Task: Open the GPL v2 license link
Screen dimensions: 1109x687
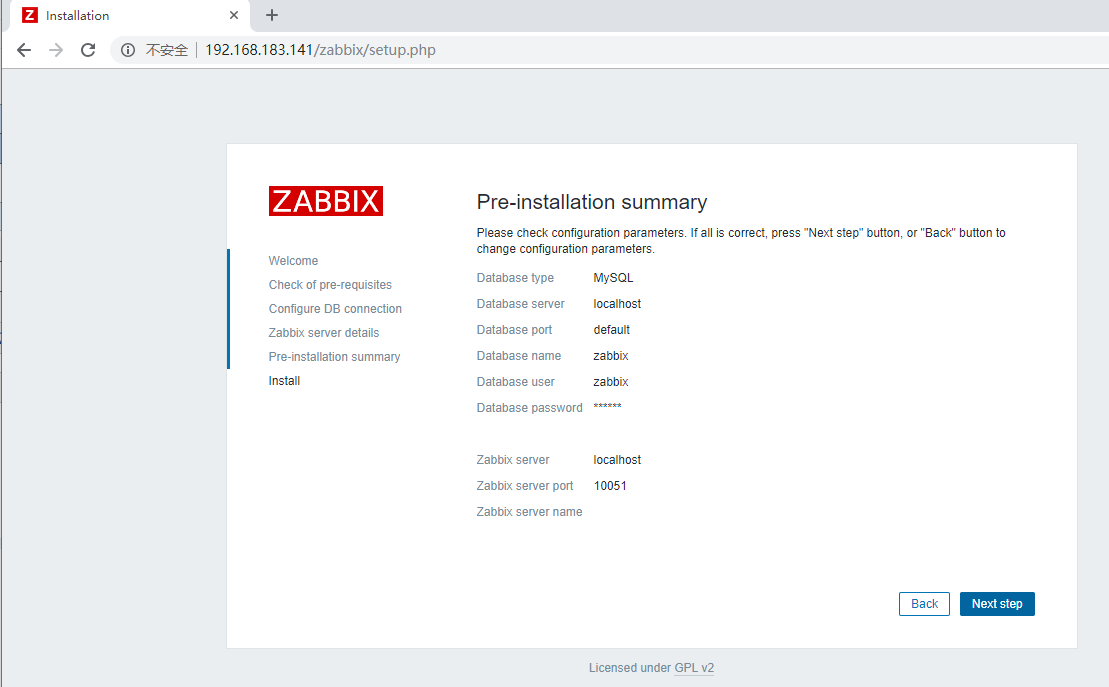Action: tap(694, 668)
